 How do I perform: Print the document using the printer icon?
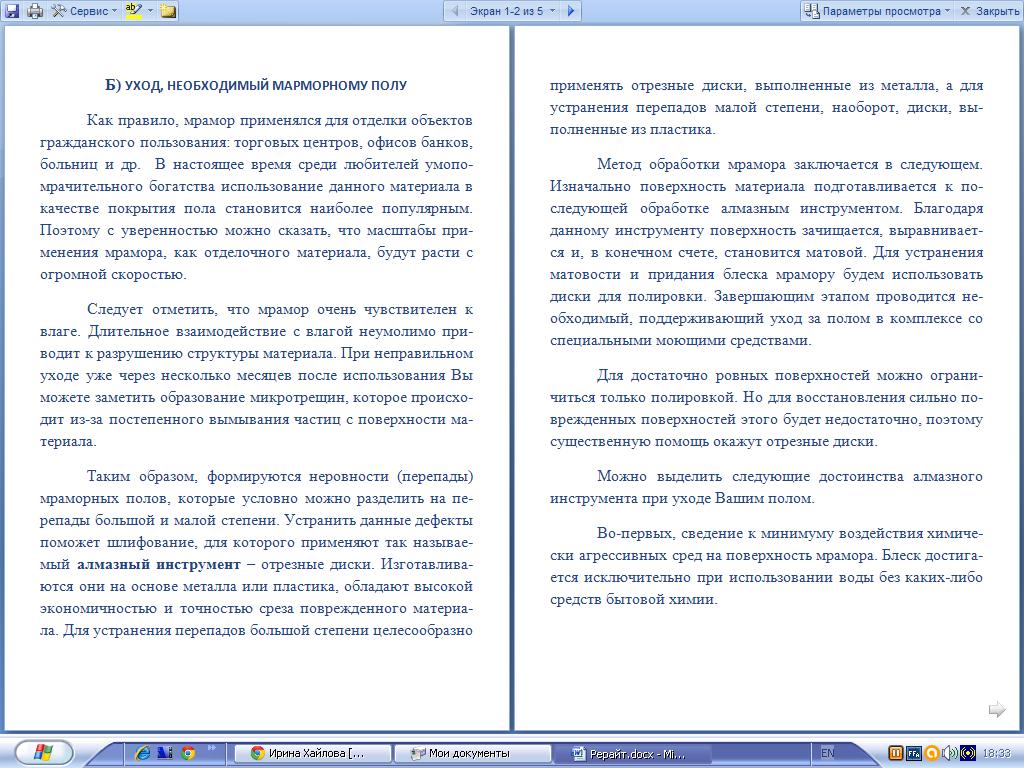tap(35, 10)
